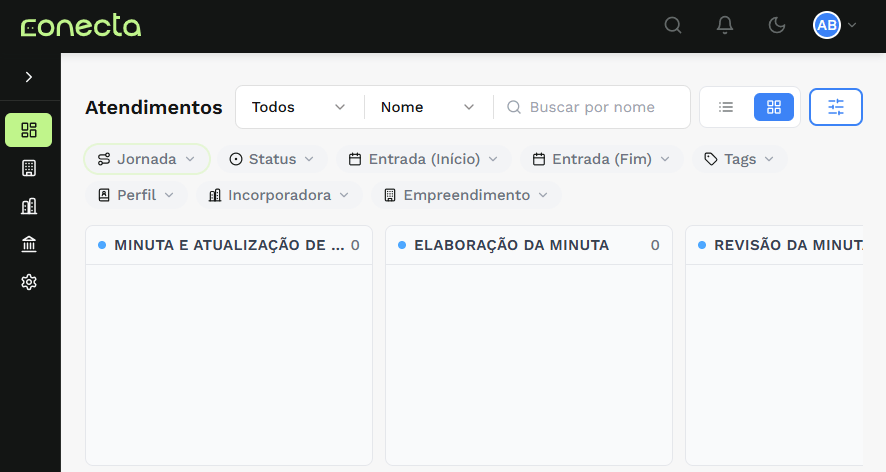Open the Entrada (Início) date filter
Image resolution: width=886 pixels, height=472 pixels.
[424, 159]
